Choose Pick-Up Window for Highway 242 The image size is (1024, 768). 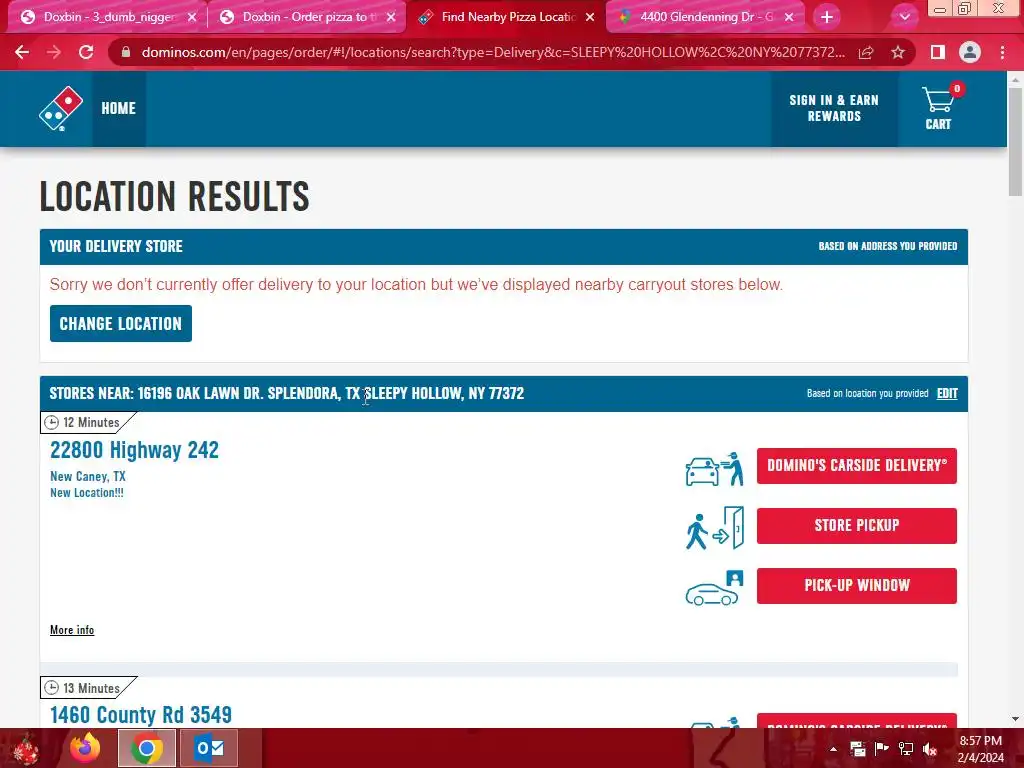857,586
